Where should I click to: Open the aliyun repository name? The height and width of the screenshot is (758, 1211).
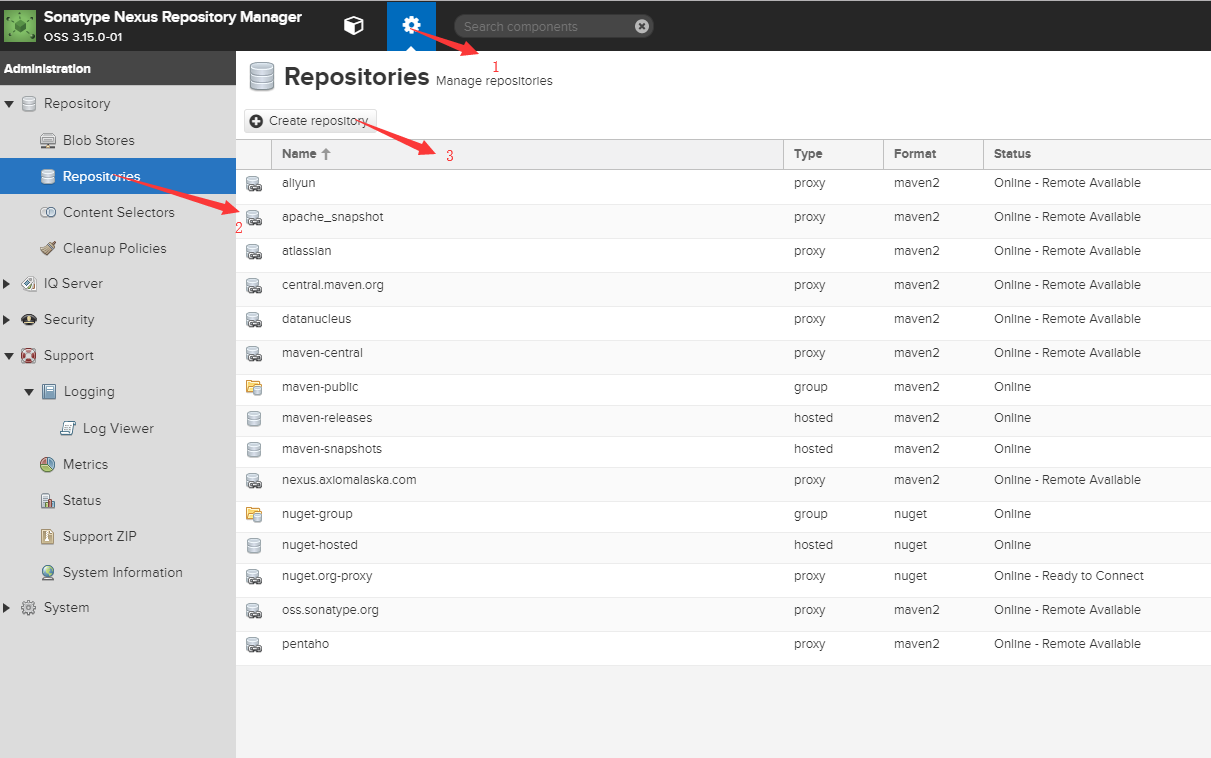(299, 183)
